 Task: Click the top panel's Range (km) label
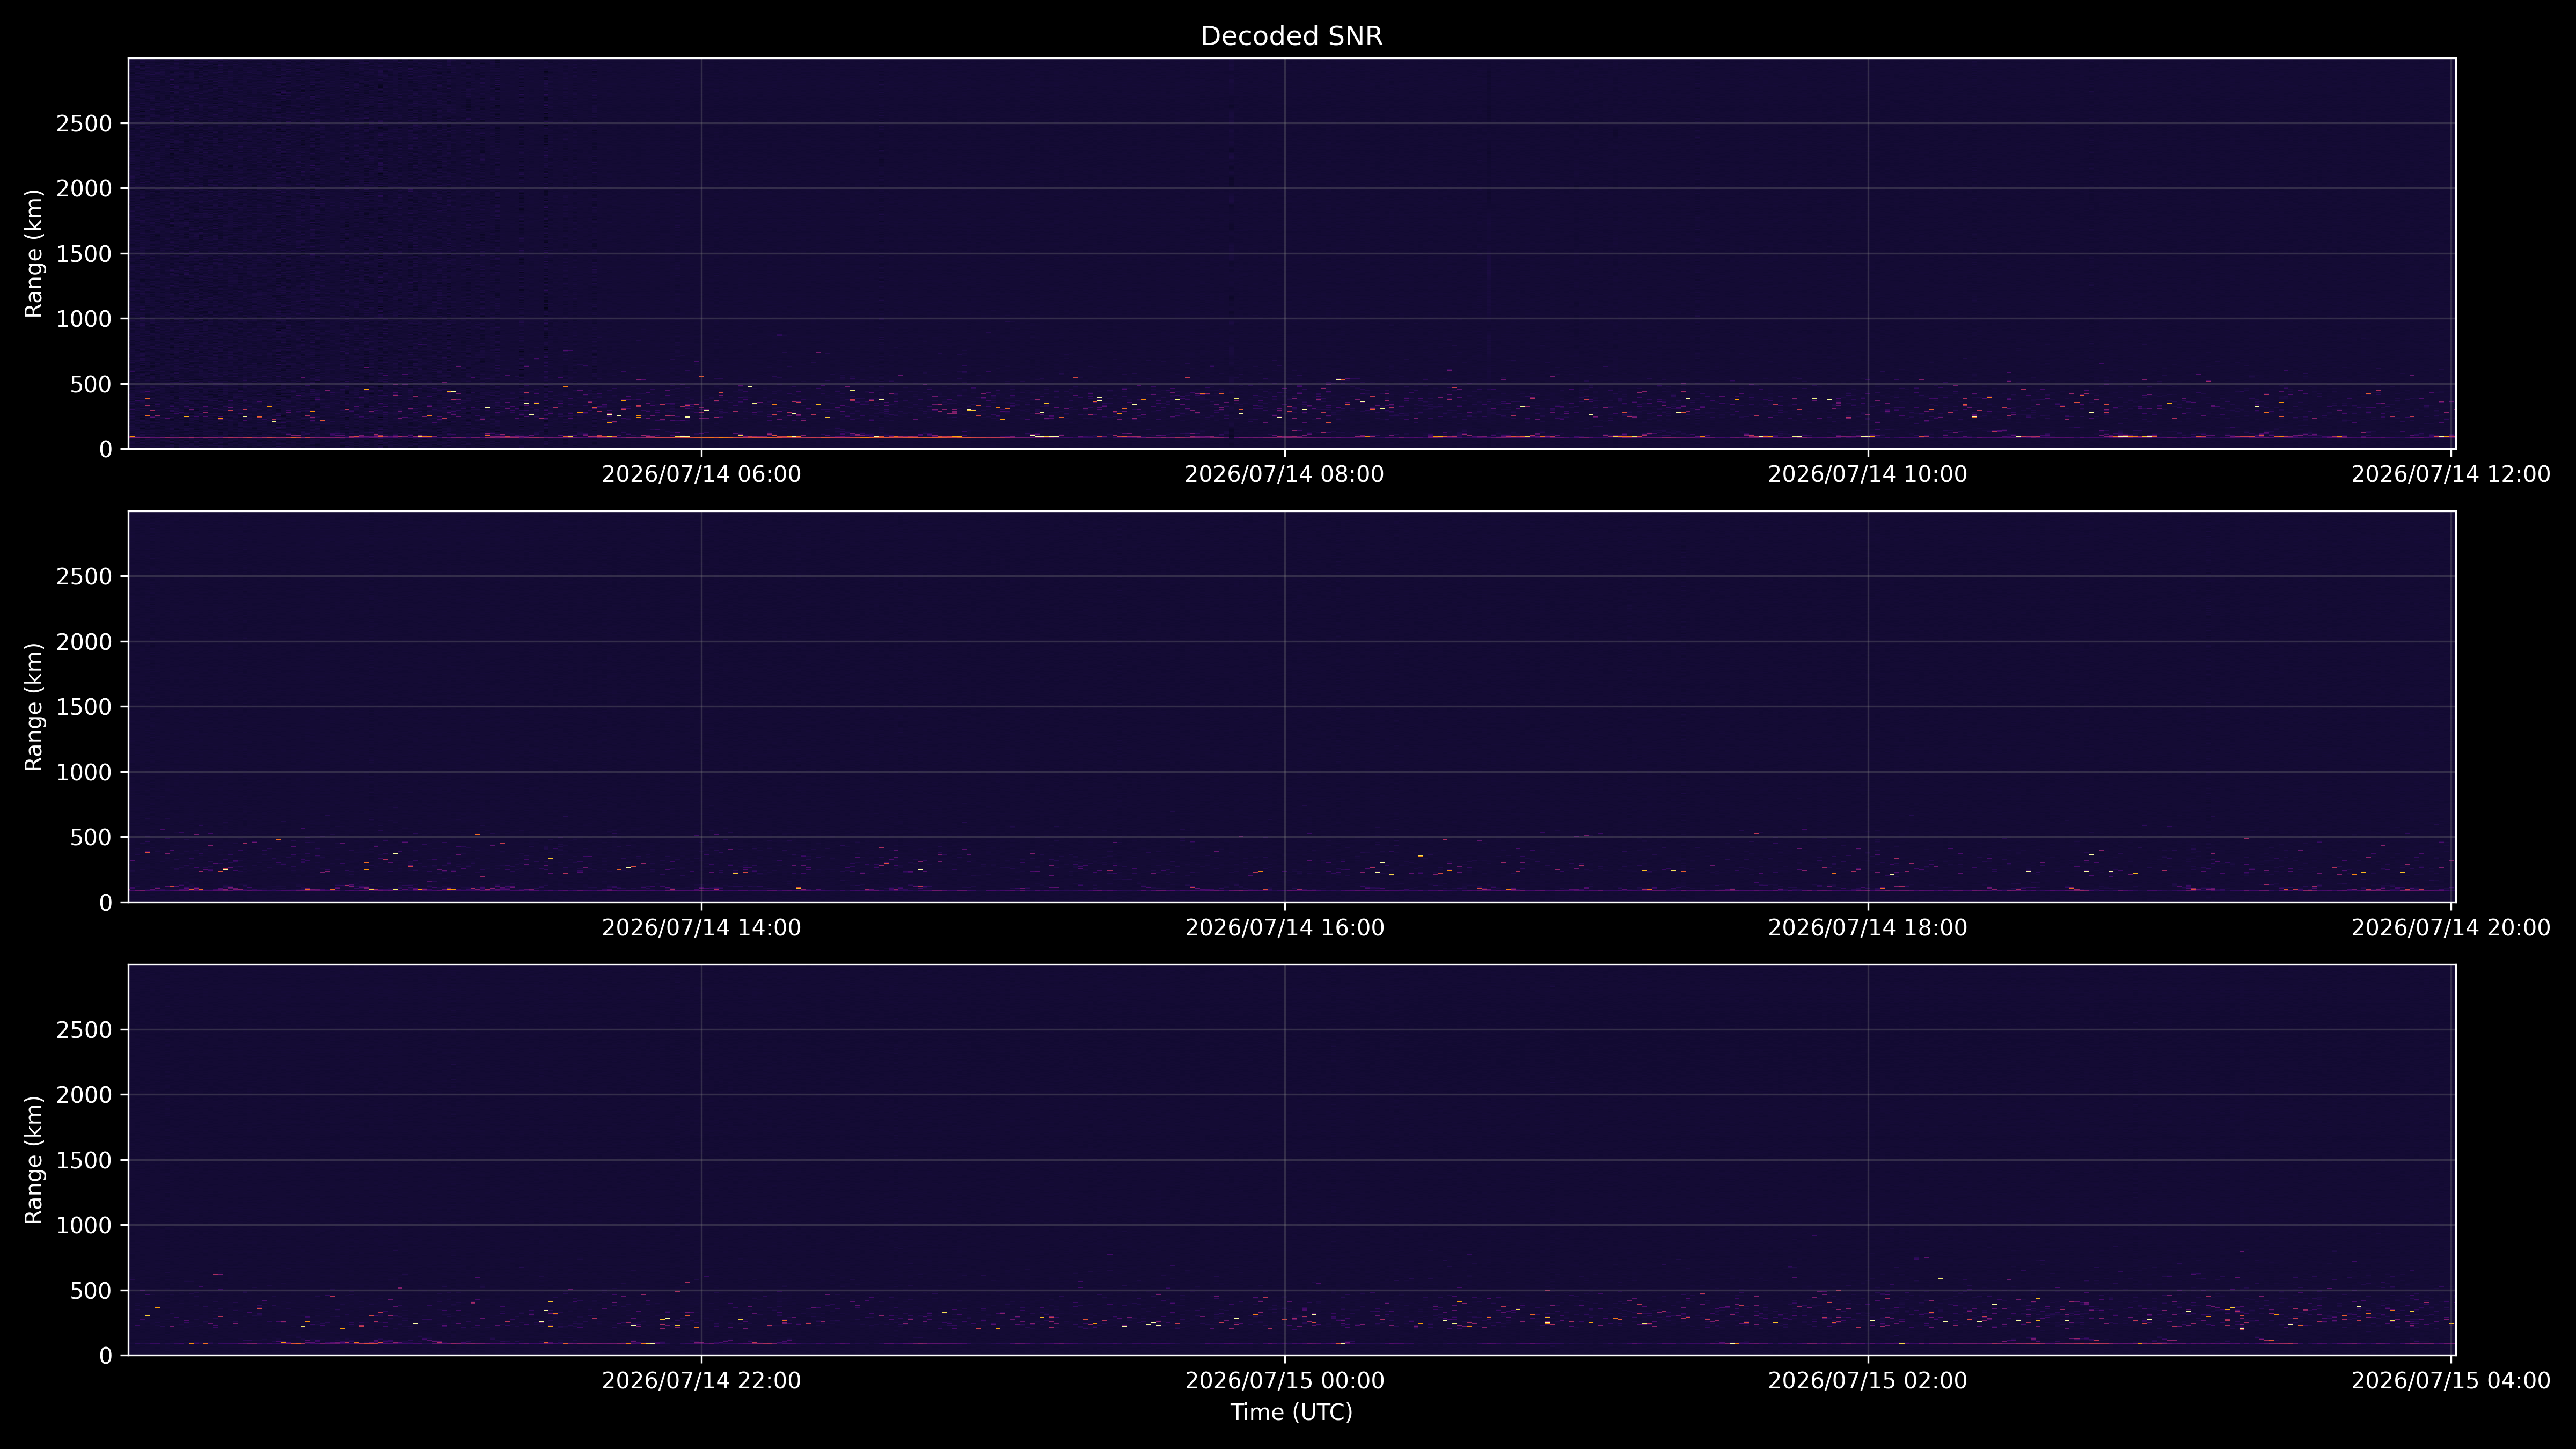[x=34, y=254]
